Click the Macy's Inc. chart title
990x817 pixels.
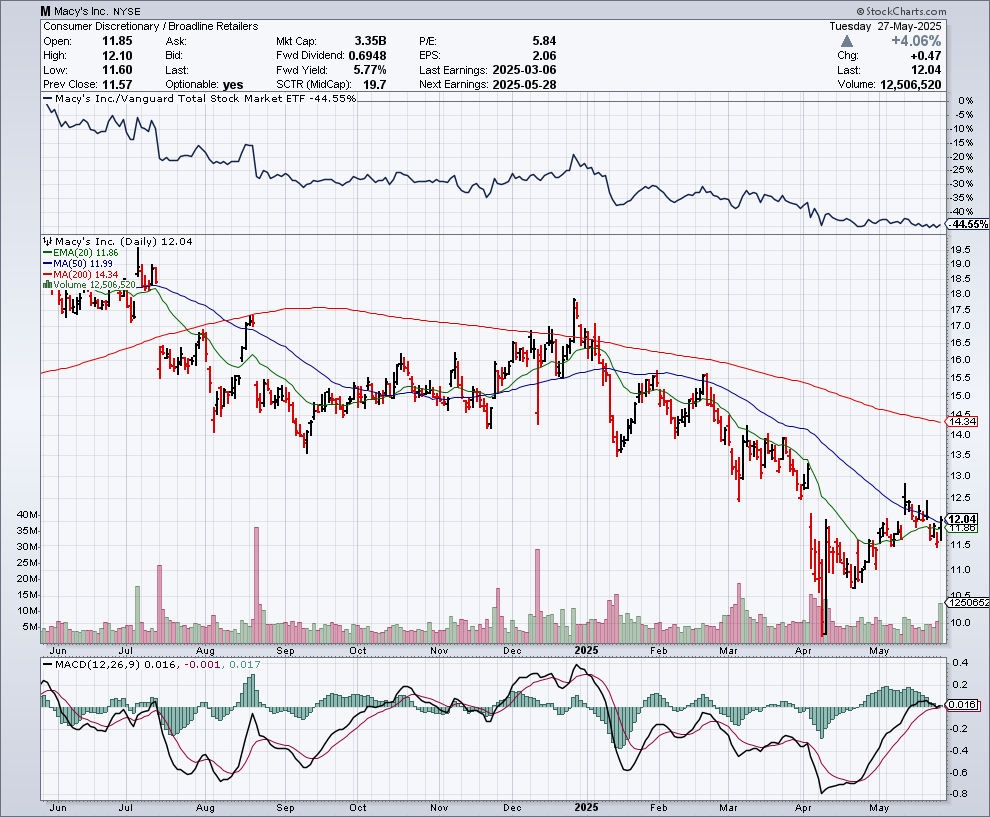[x=81, y=11]
